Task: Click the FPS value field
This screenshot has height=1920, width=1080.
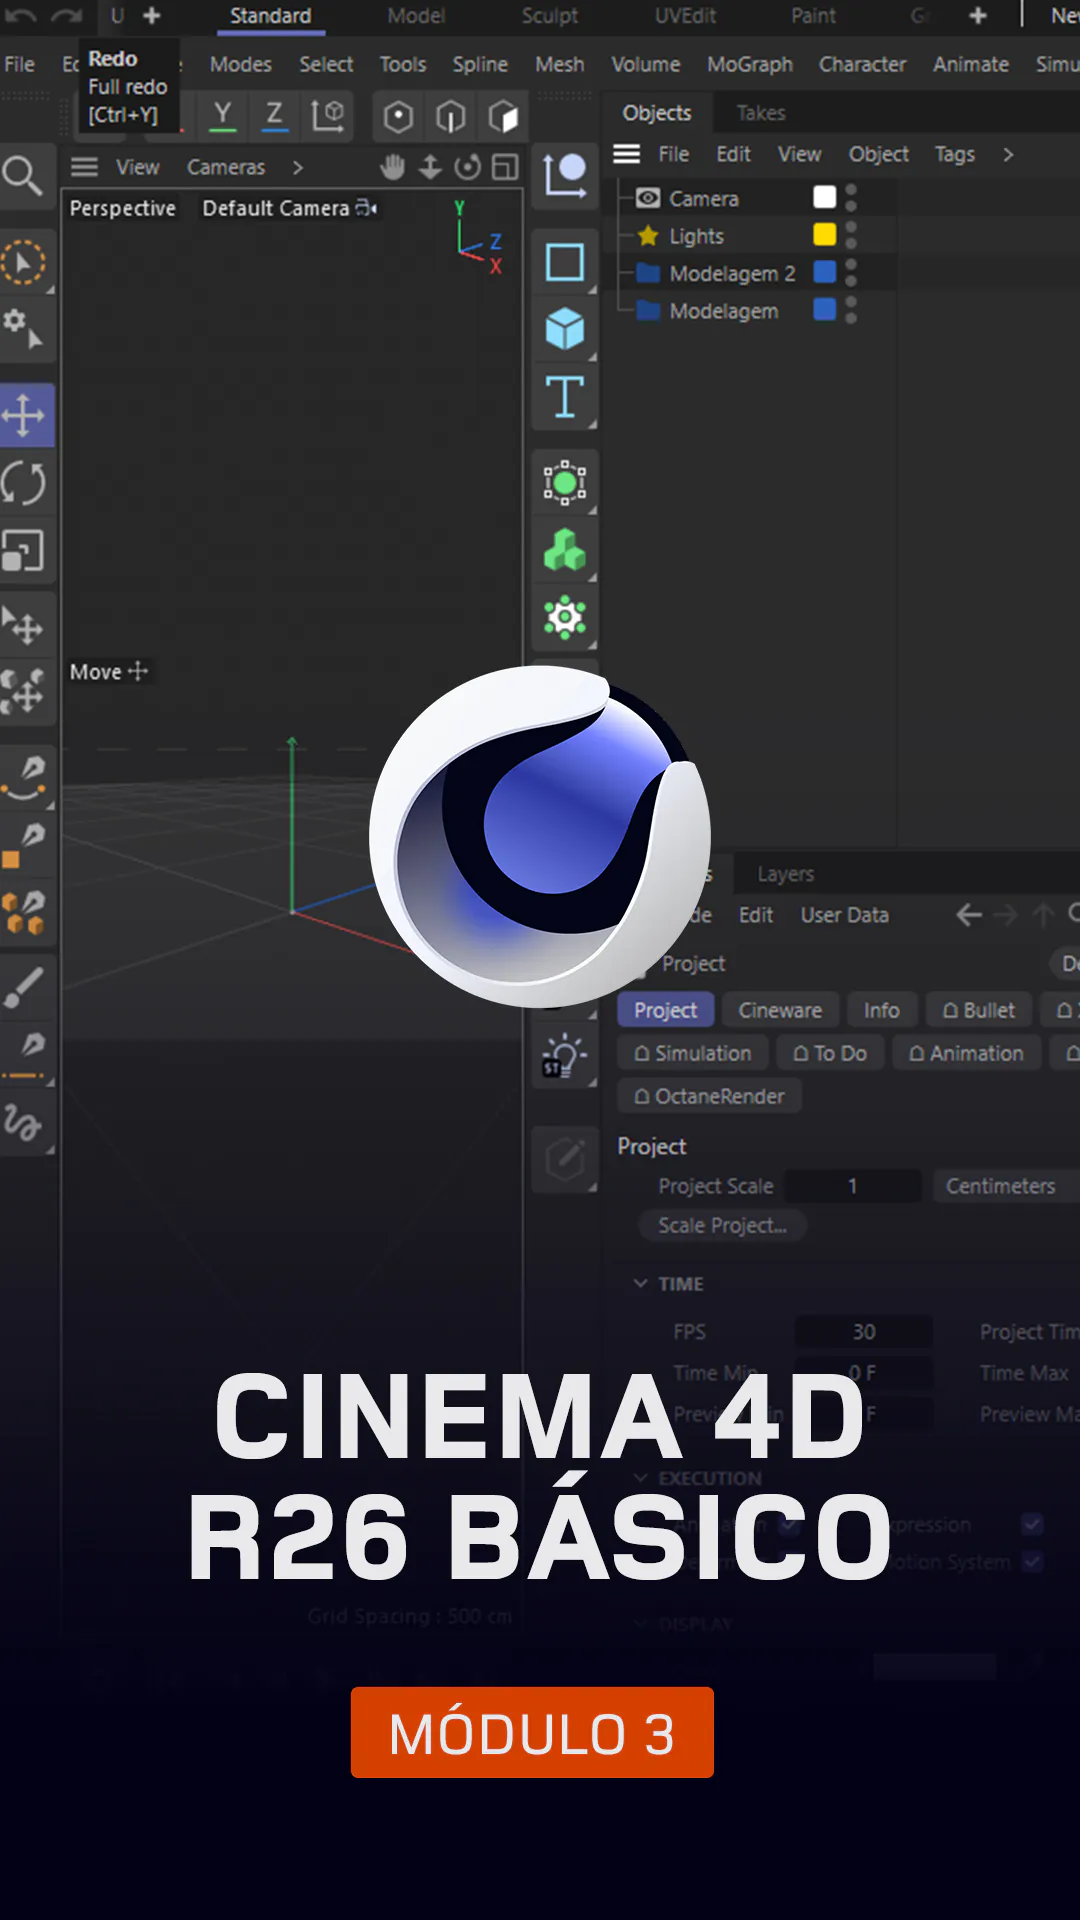Action: [x=864, y=1332]
